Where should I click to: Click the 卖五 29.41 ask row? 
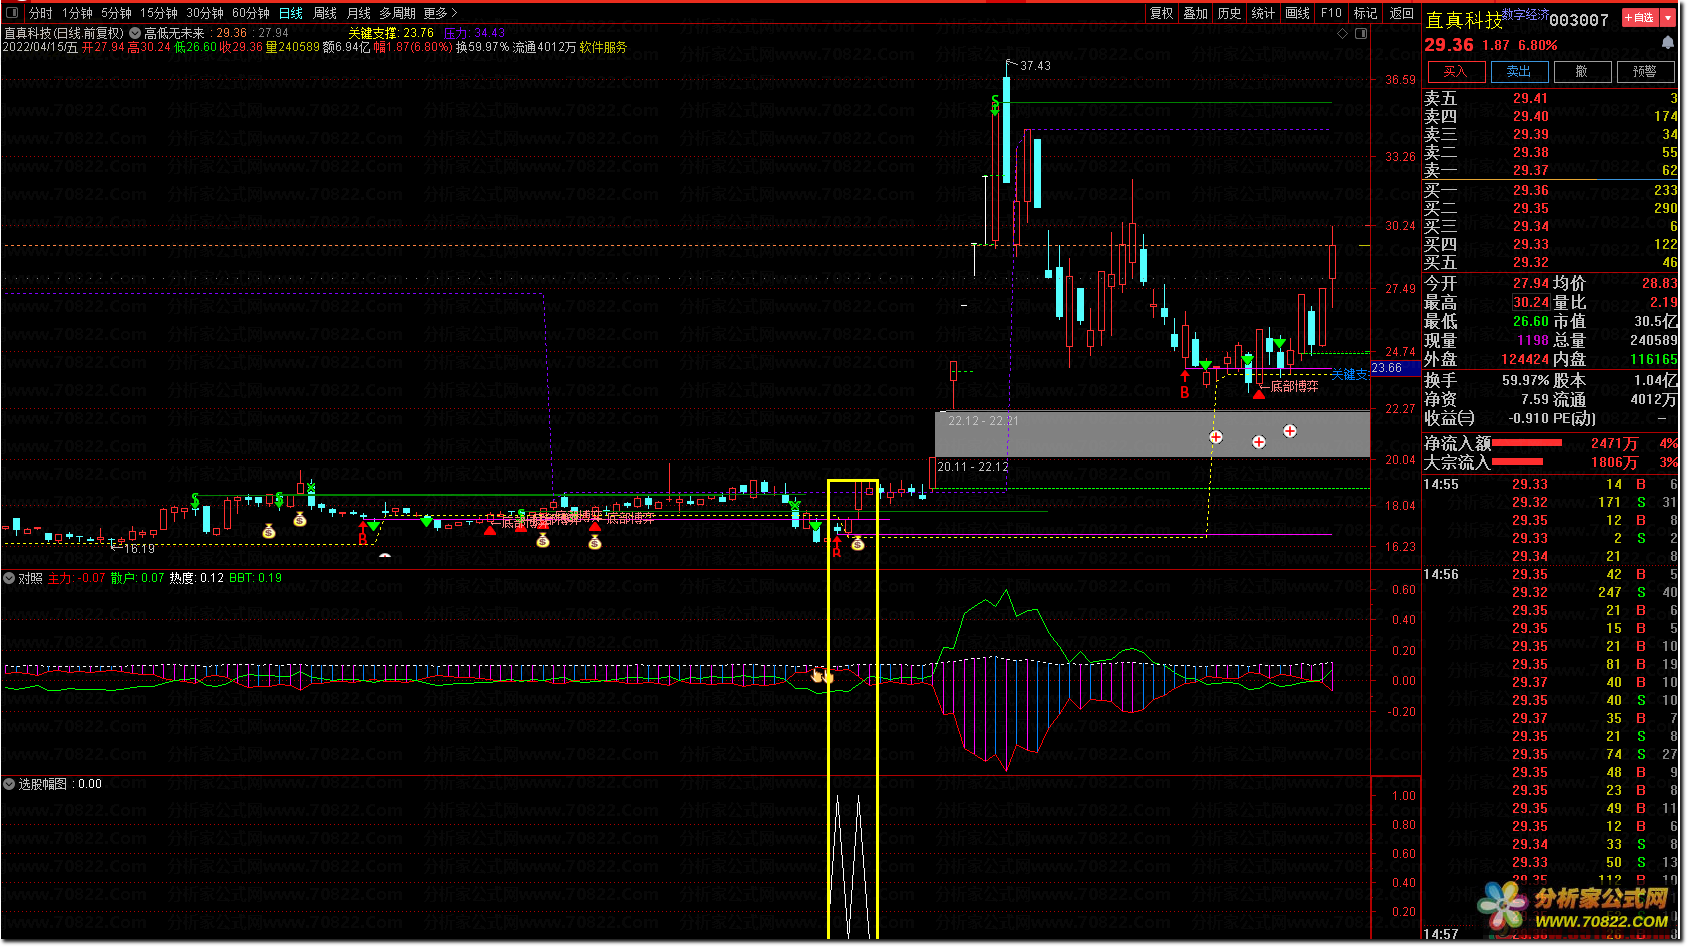(1551, 98)
